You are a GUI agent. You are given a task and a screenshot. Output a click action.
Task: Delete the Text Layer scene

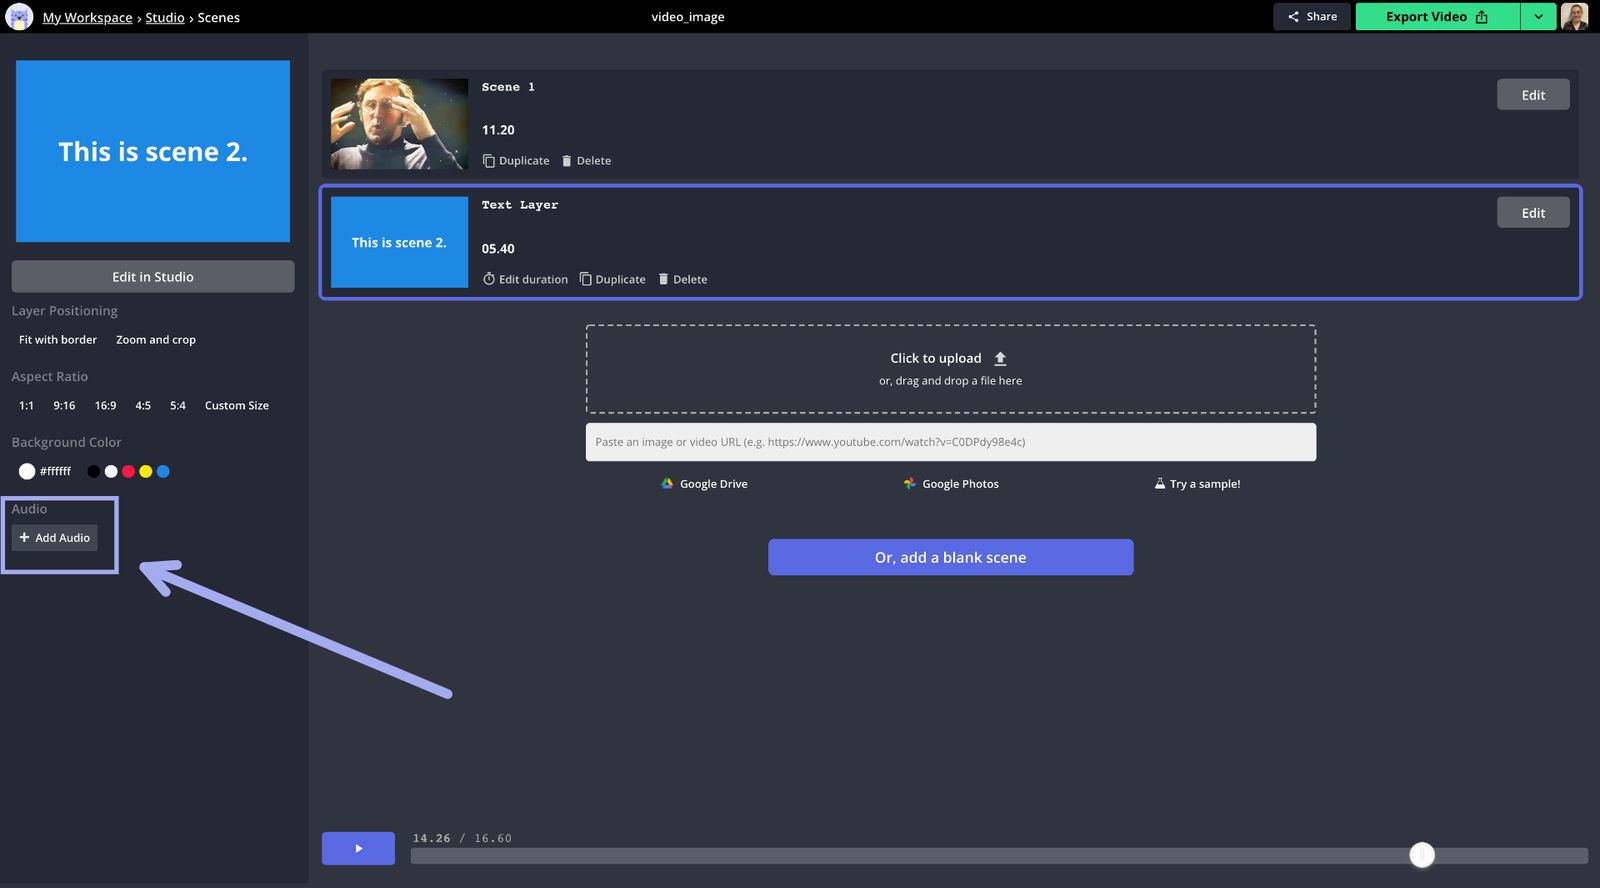(x=682, y=280)
